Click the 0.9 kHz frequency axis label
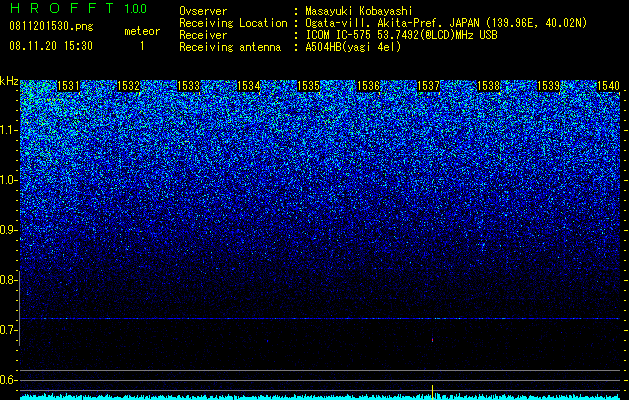This screenshot has width=629, height=400. pyautogui.click(x=9, y=230)
